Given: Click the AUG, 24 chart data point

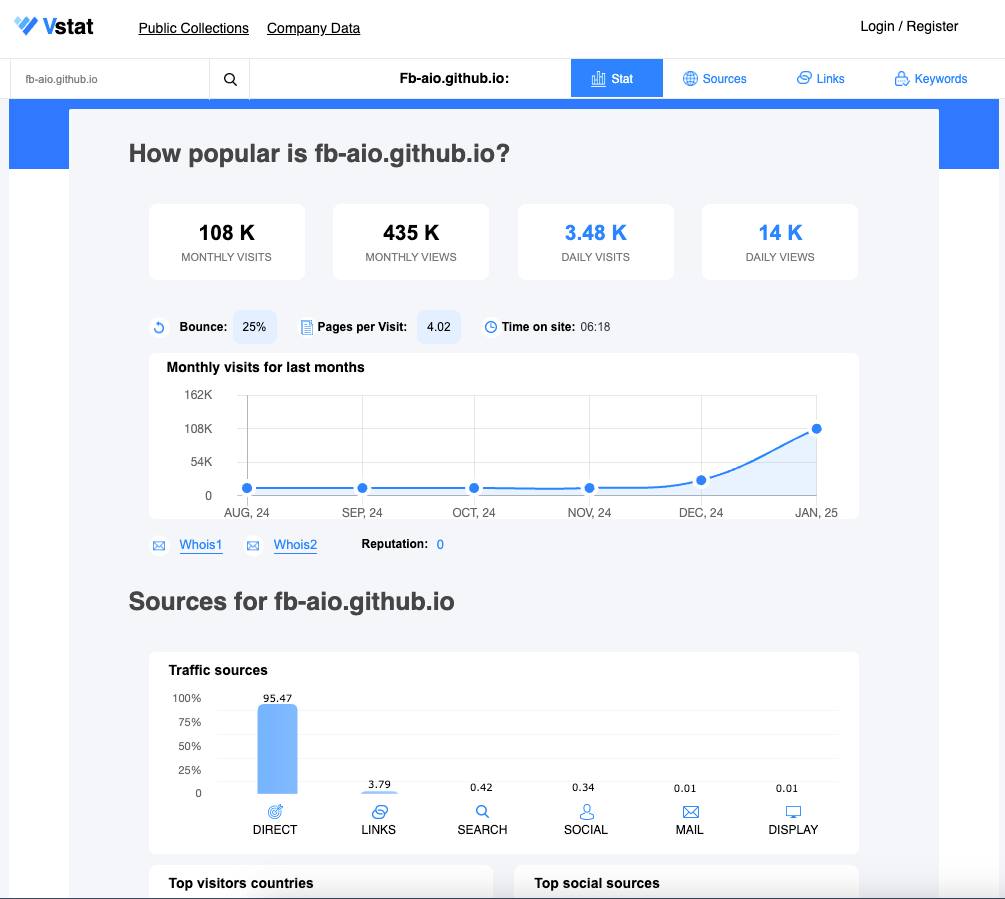Looking at the screenshot, I should point(247,488).
